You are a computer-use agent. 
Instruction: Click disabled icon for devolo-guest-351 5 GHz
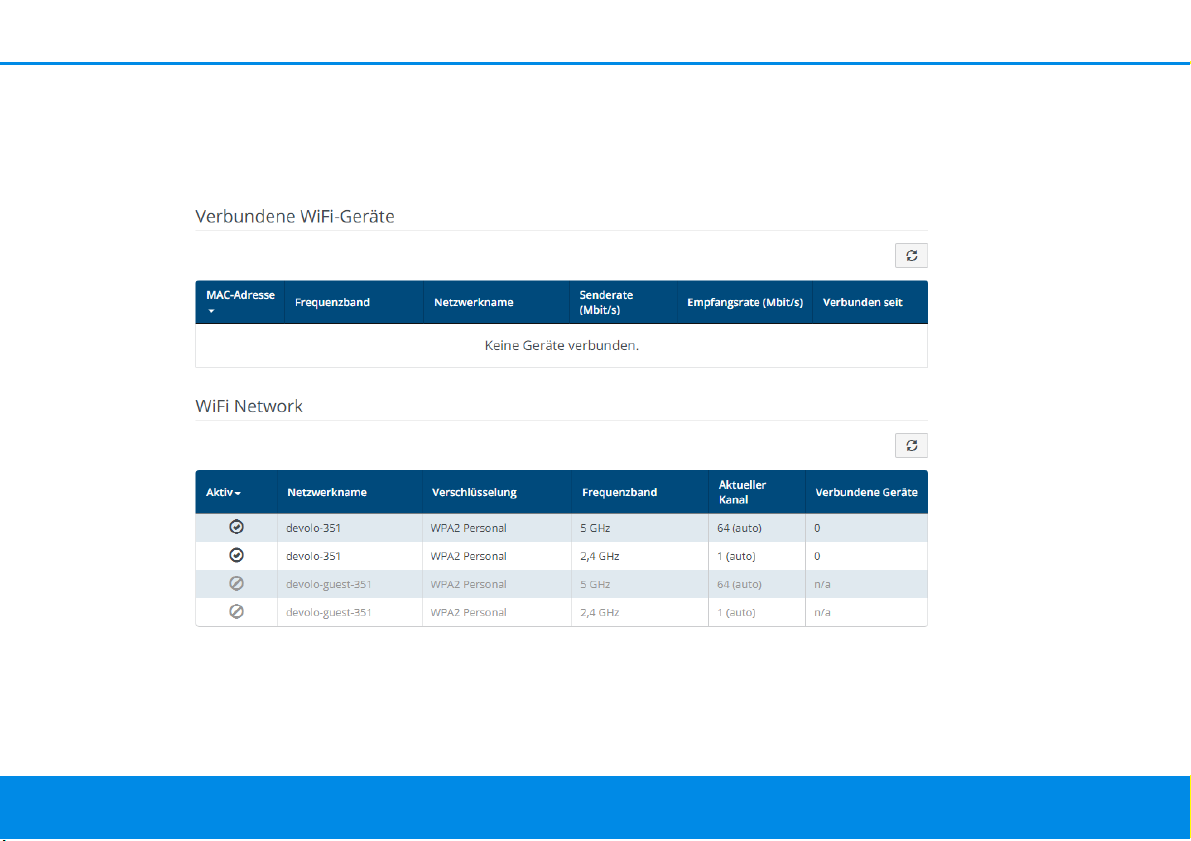point(236,584)
